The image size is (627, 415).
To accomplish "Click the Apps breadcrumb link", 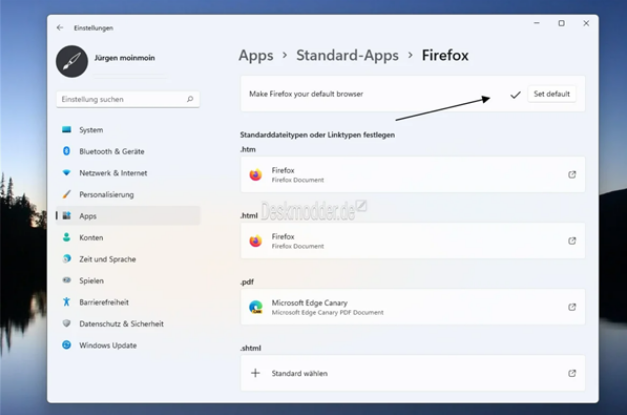I will (x=256, y=55).
